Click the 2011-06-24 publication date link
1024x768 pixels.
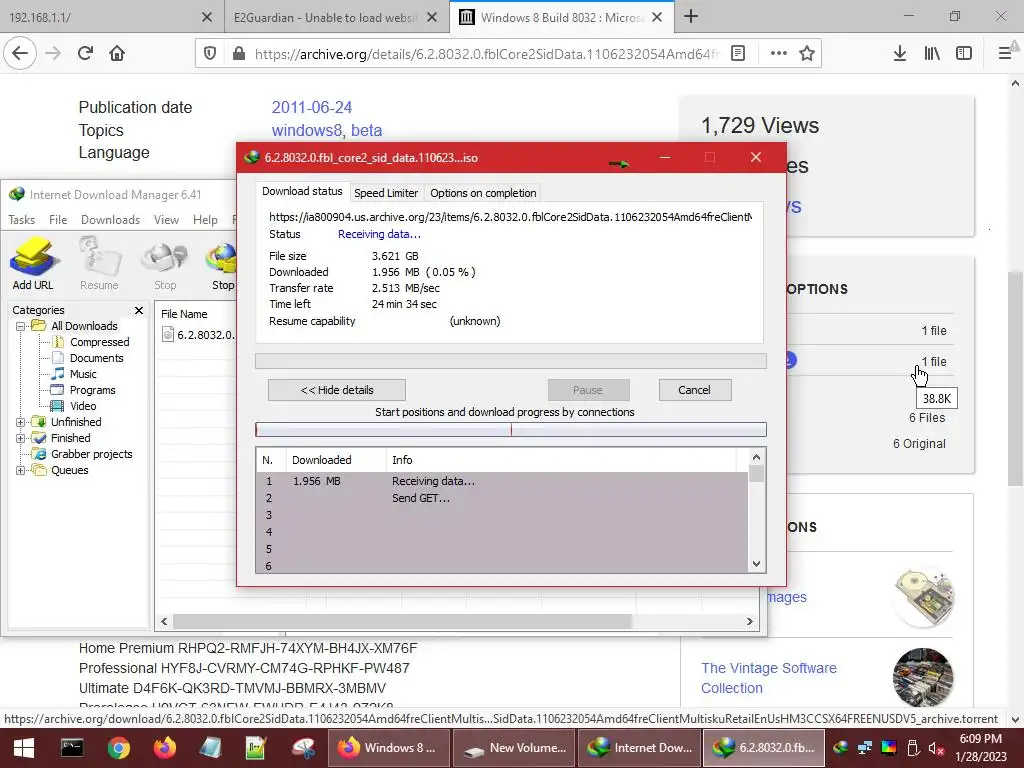tap(312, 107)
